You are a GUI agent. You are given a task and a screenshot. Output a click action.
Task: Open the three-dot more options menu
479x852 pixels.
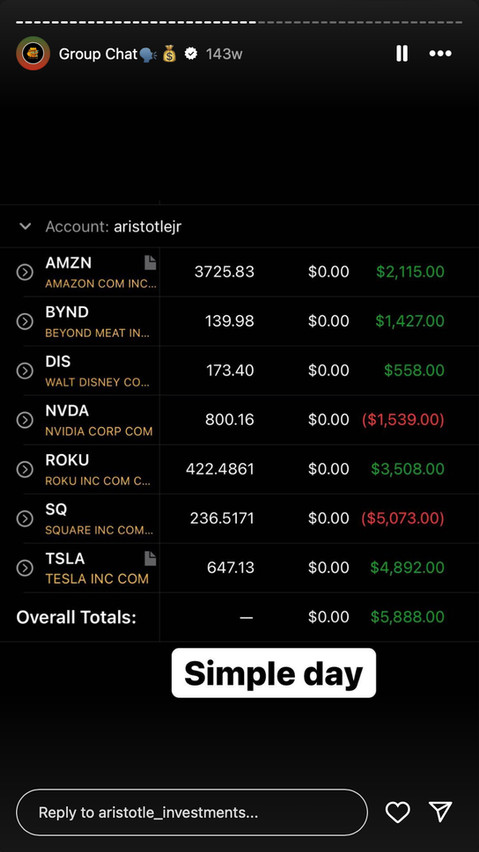440,53
